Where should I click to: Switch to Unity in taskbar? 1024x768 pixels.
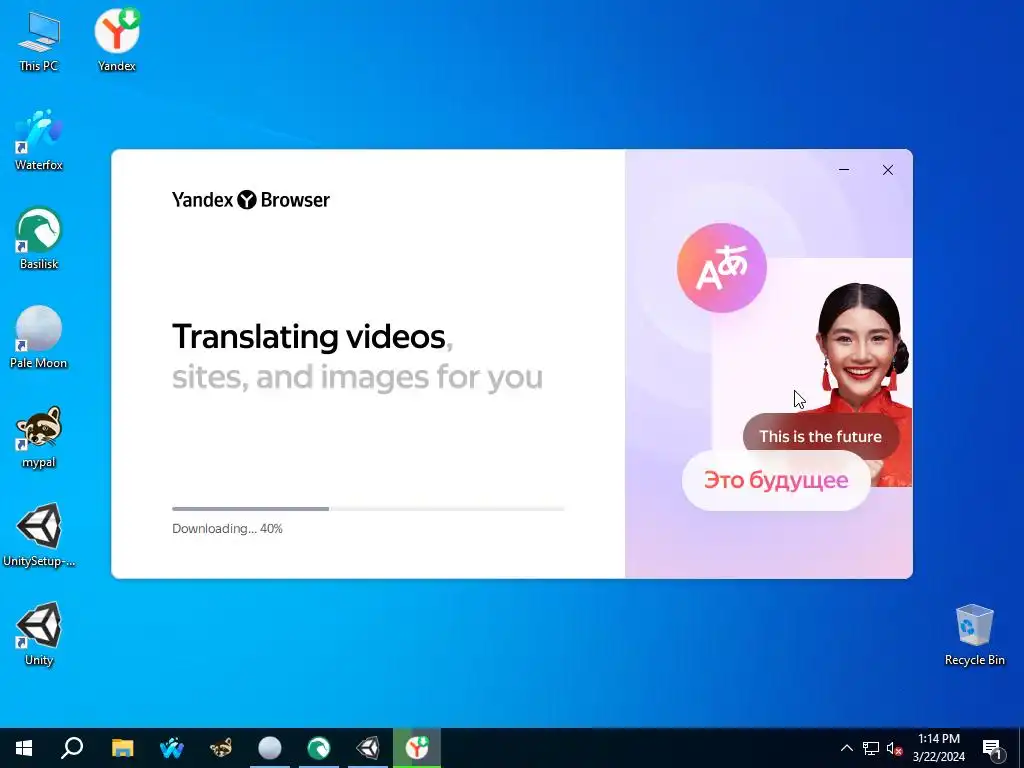(x=368, y=748)
